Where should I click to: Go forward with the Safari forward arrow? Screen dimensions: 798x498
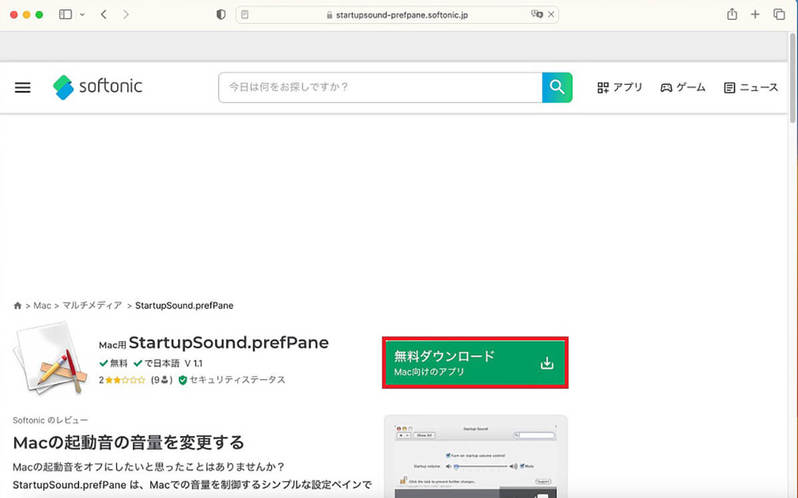126,14
